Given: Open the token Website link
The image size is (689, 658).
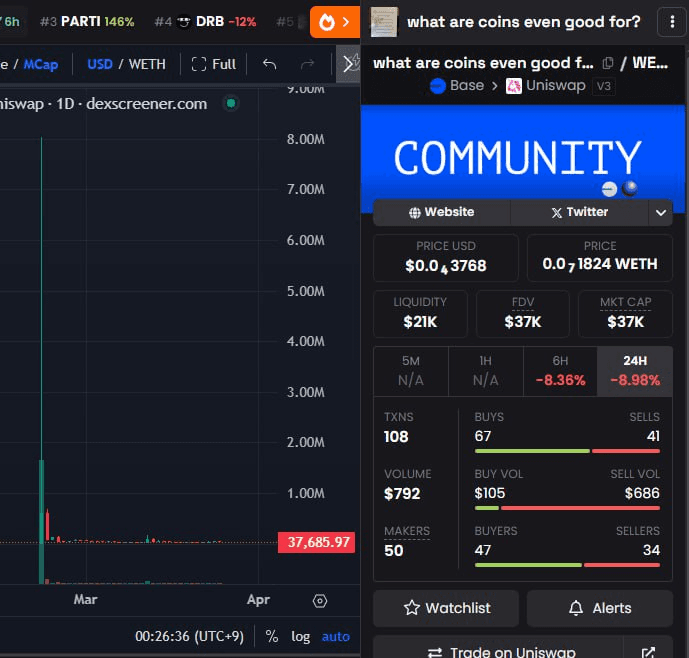Looking at the screenshot, I should 442,212.
